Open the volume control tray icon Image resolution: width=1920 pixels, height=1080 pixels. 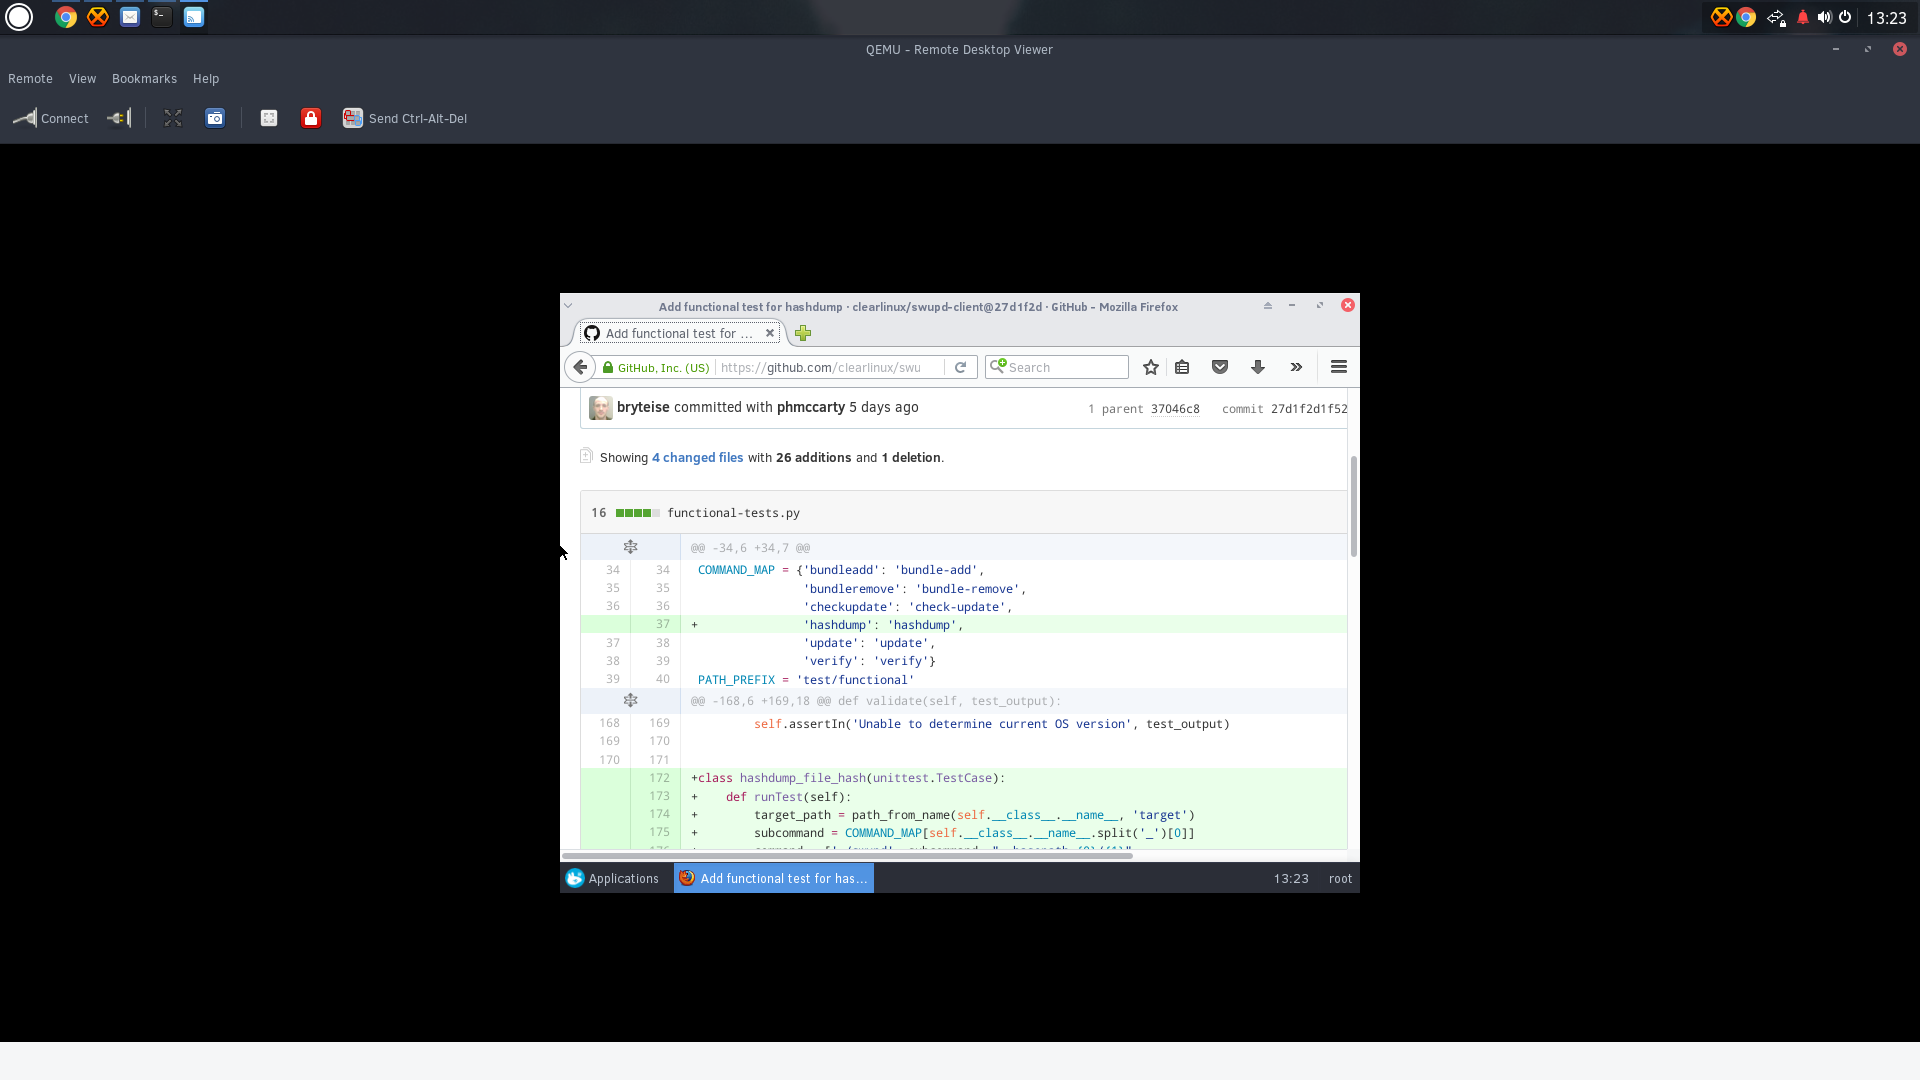(1825, 17)
